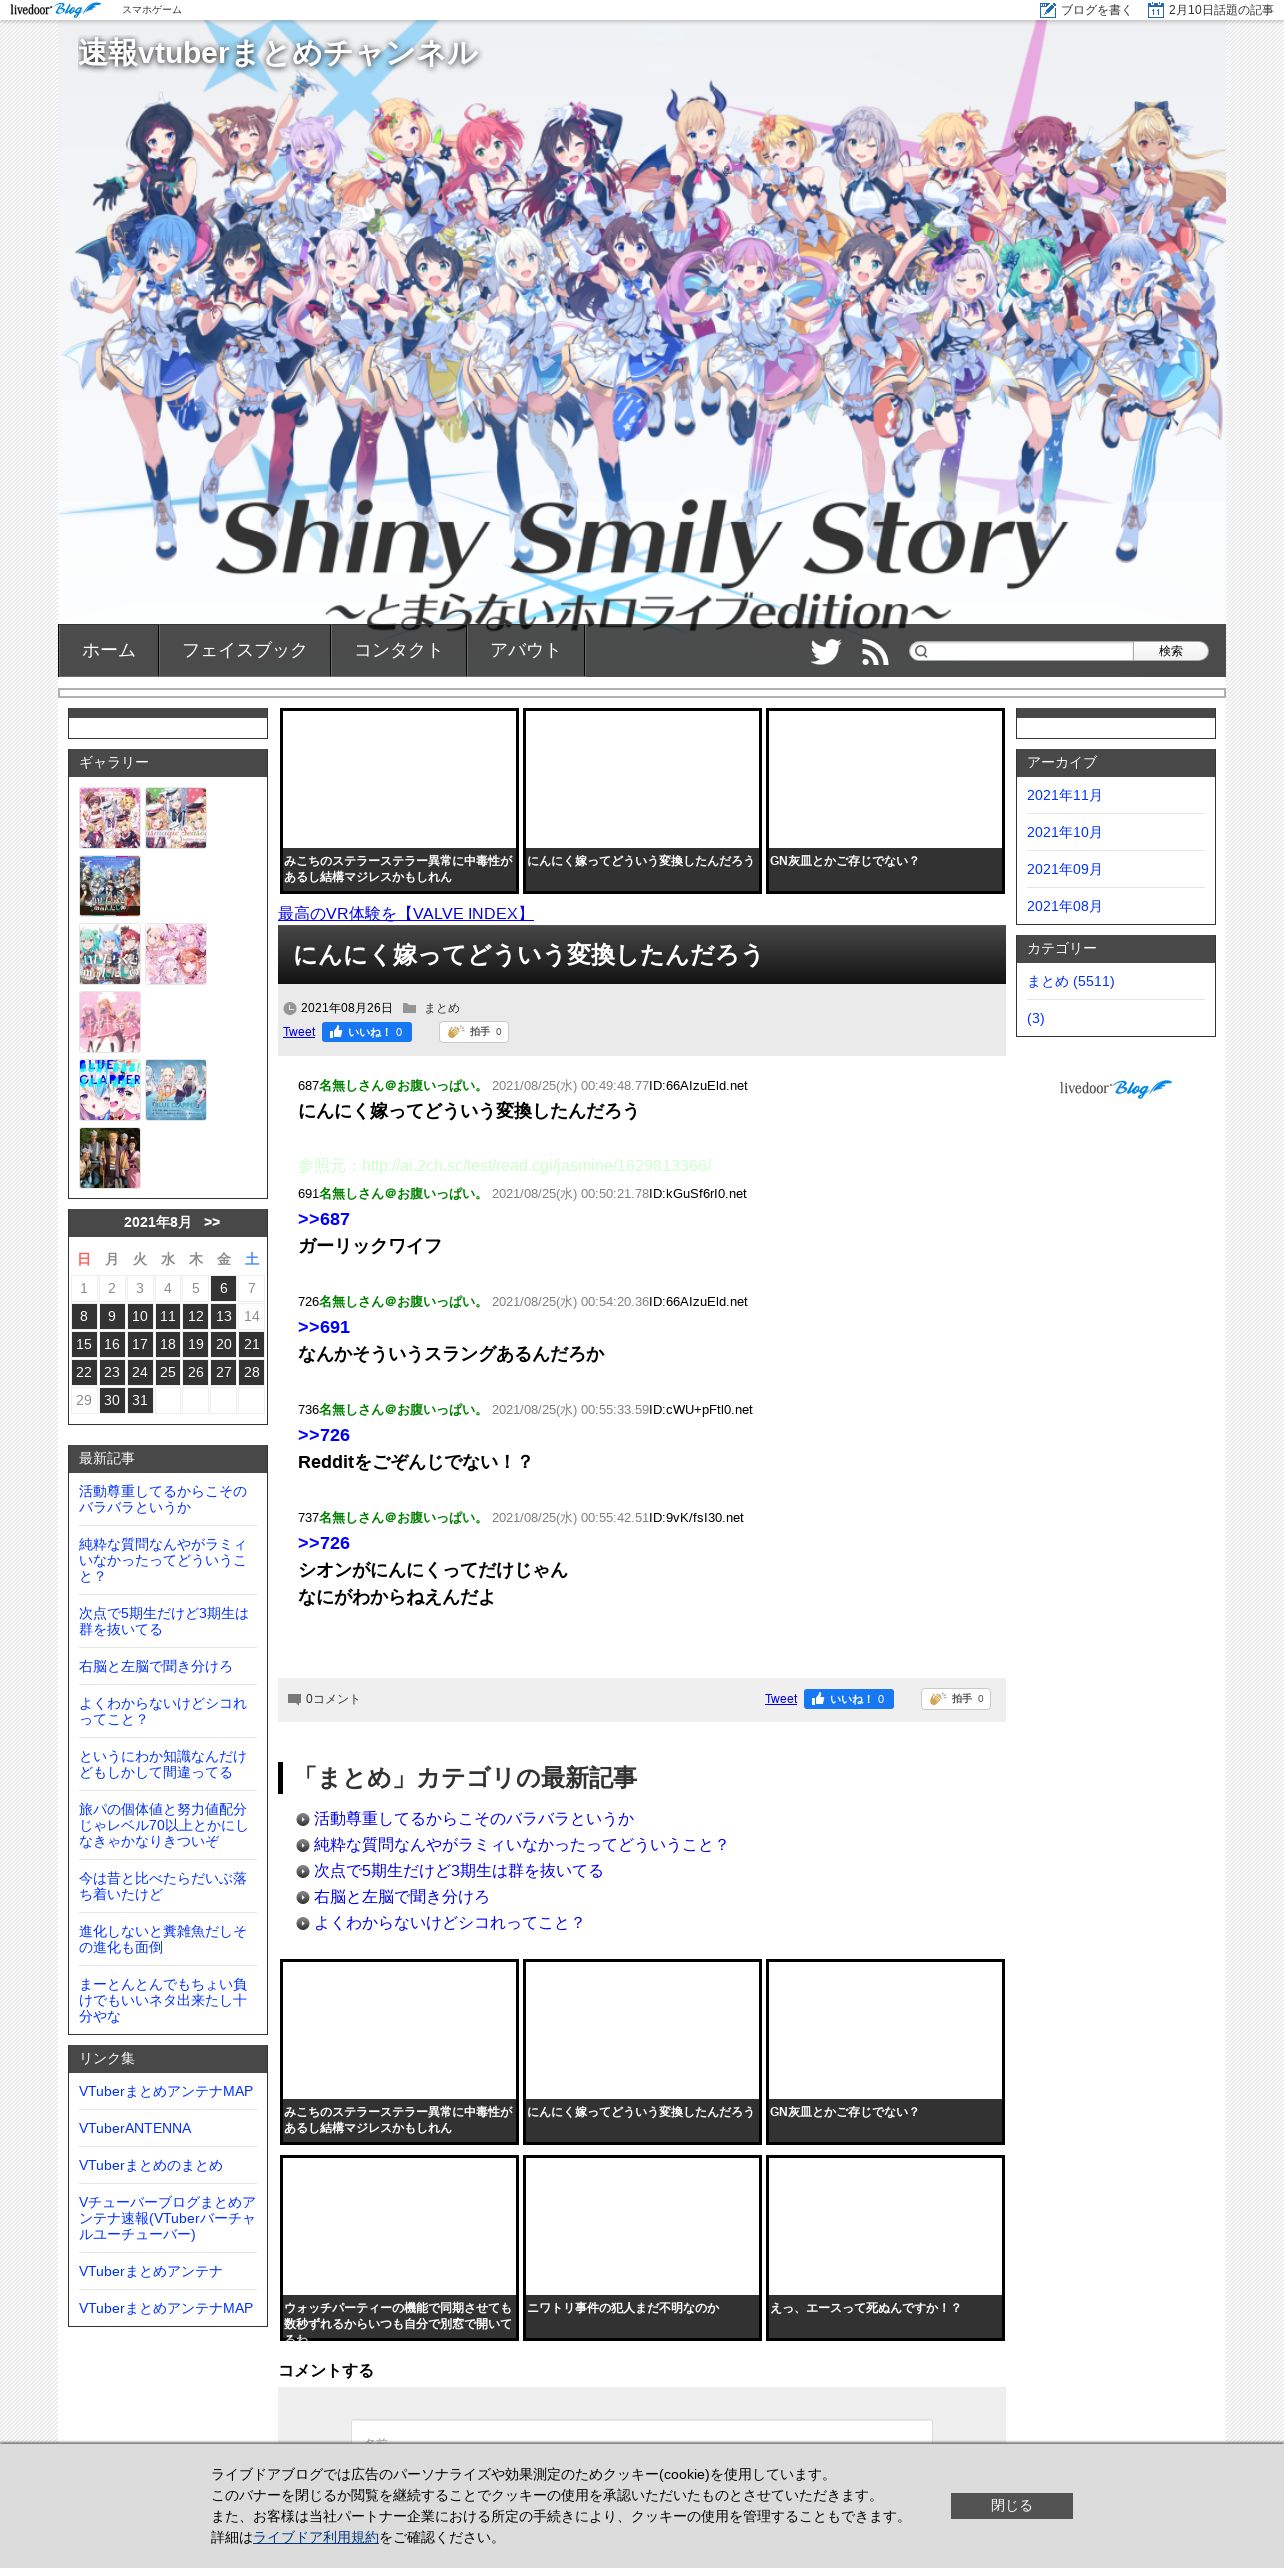Go to next month with >> arrow
Image resolution: width=1284 pixels, height=2568 pixels.
(212, 1222)
